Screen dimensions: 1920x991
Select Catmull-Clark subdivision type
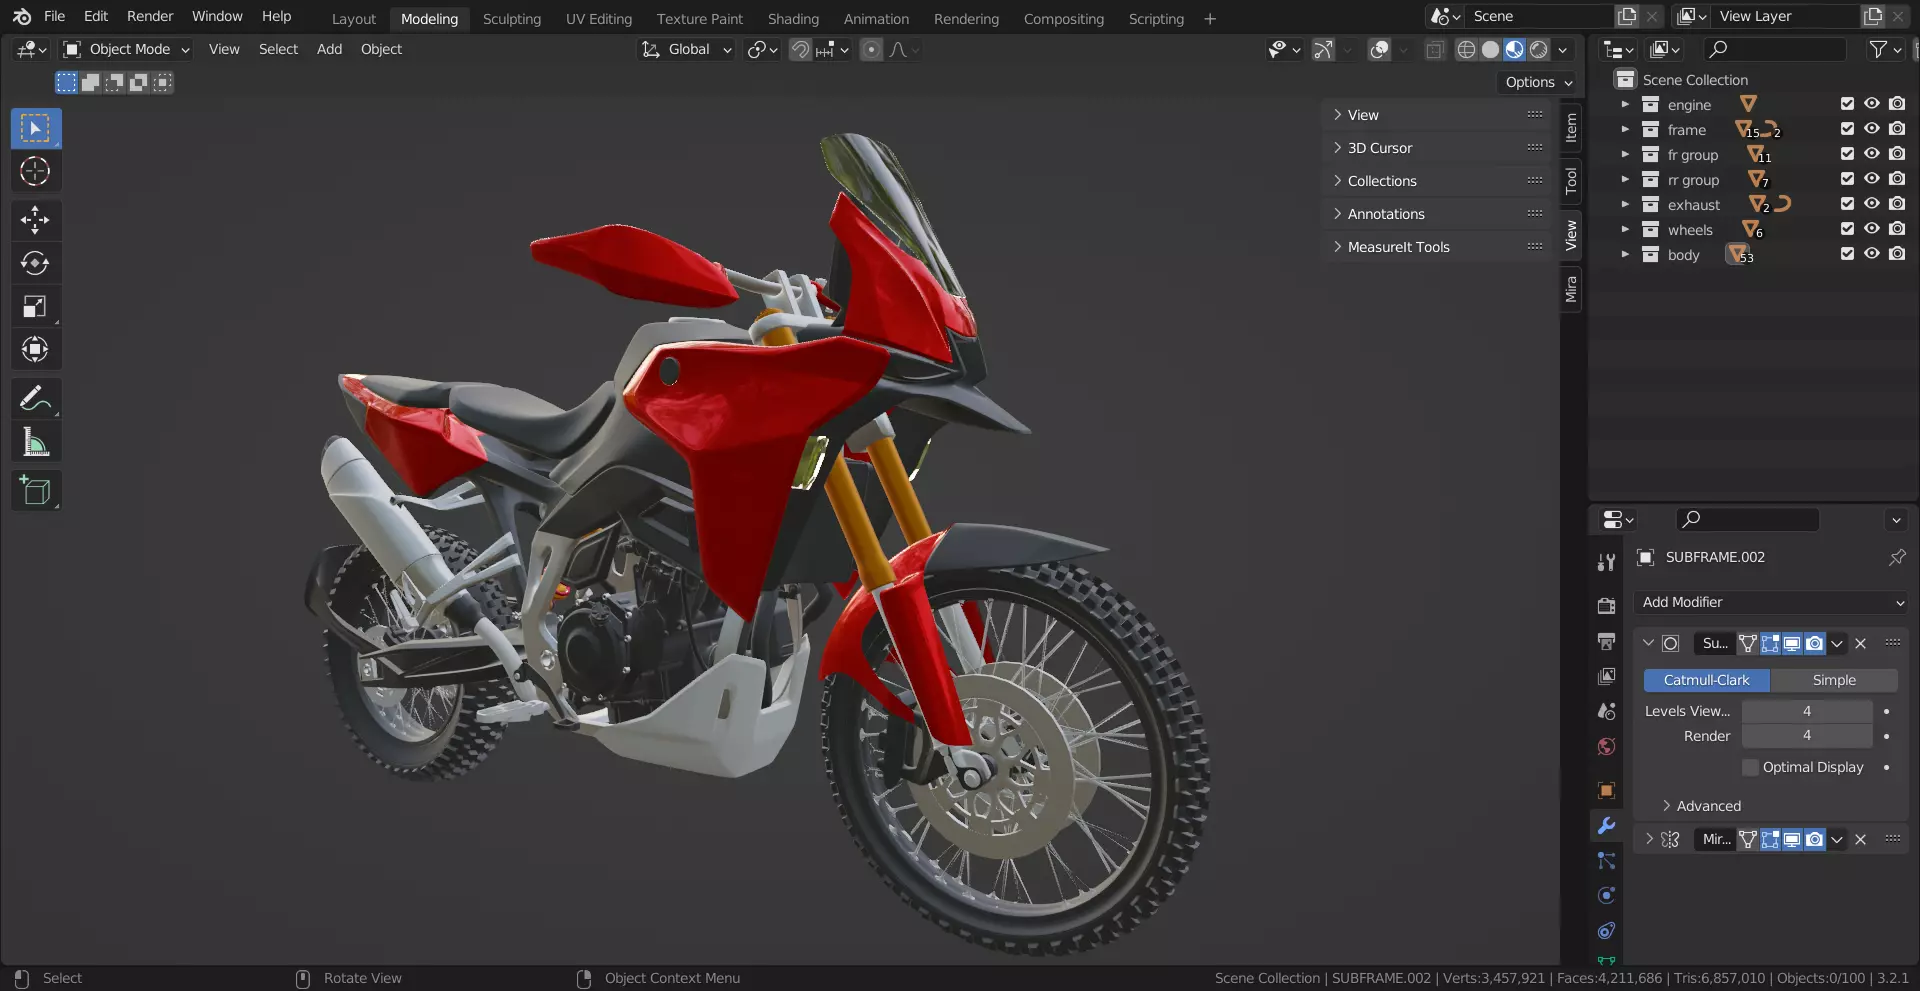pyautogui.click(x=1707, y=680)
